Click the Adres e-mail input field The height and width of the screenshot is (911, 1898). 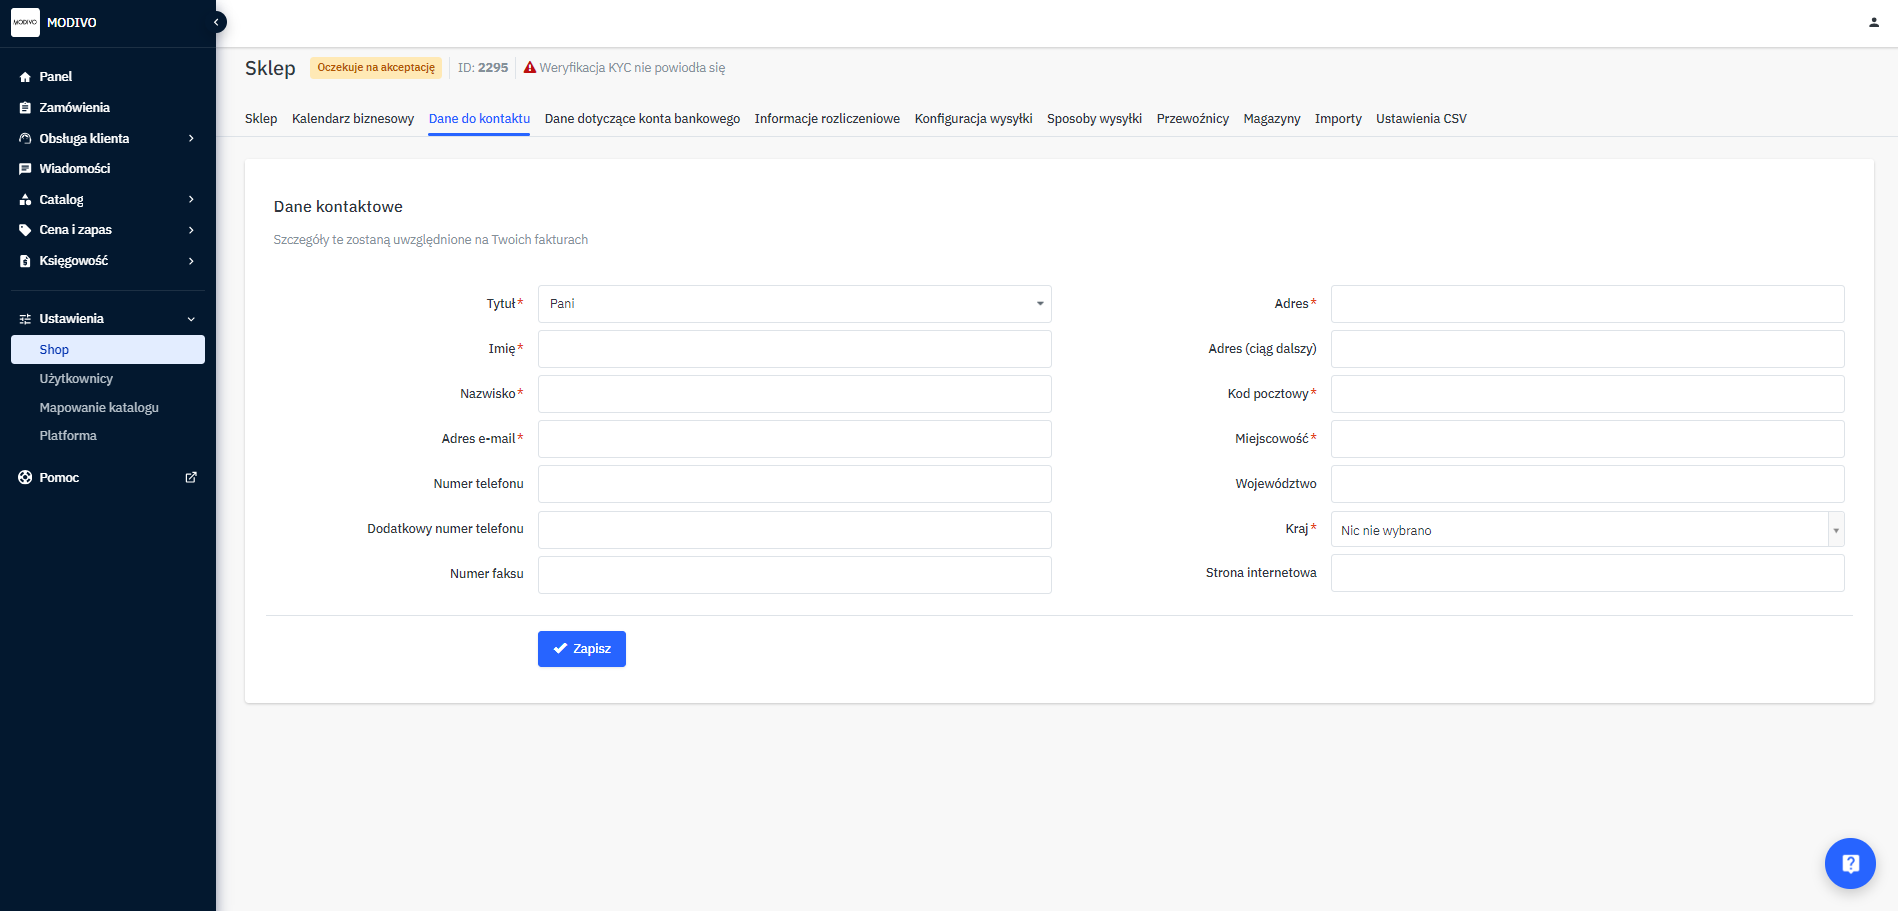point(794,439)
